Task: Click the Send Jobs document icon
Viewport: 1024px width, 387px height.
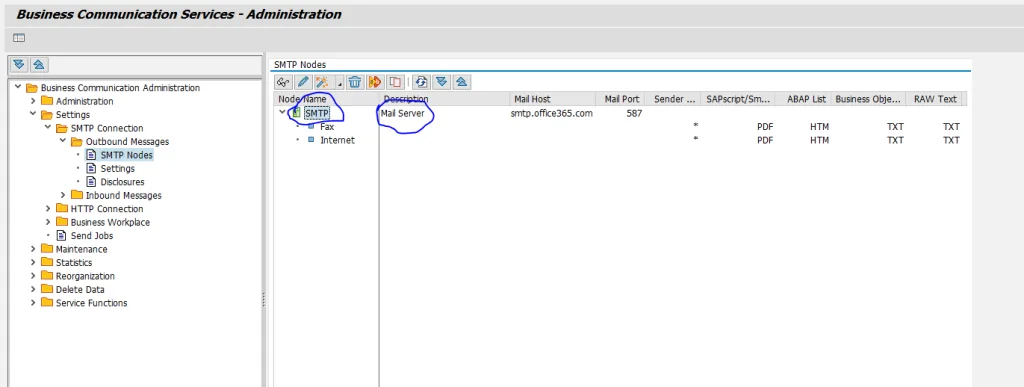Action: pyautogui.click(x=61, y=236)
